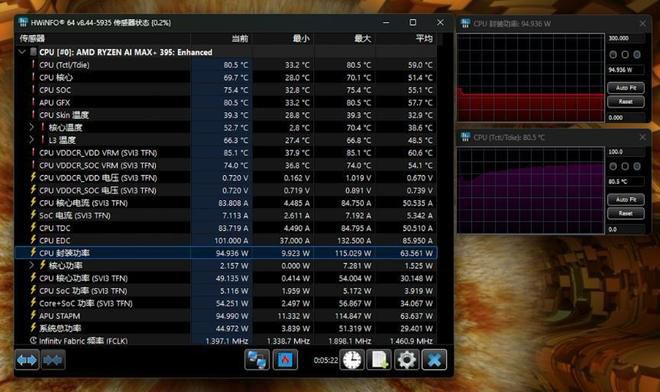Click the 0.000 minimum field in the power graph

click(626, 117)
